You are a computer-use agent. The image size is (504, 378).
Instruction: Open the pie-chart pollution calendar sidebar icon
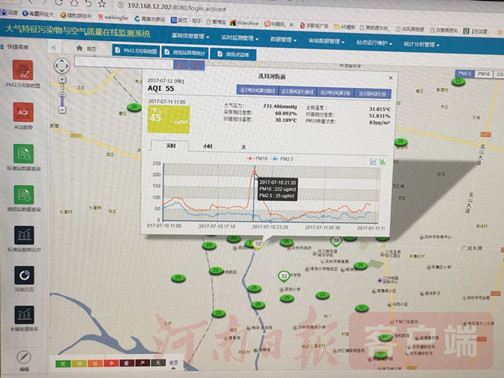[x=24, y=275]
